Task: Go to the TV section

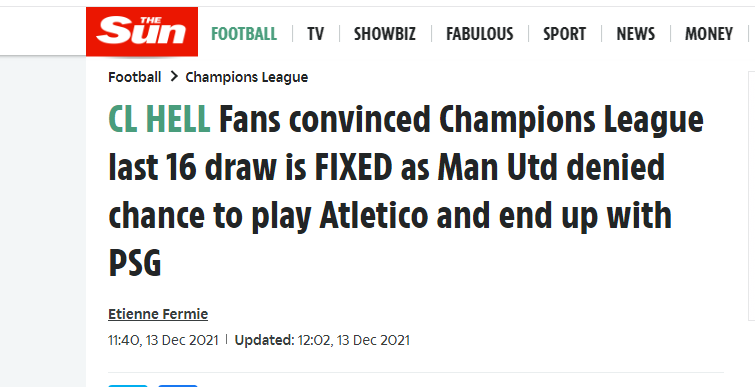Action: (x=315, y=34)
